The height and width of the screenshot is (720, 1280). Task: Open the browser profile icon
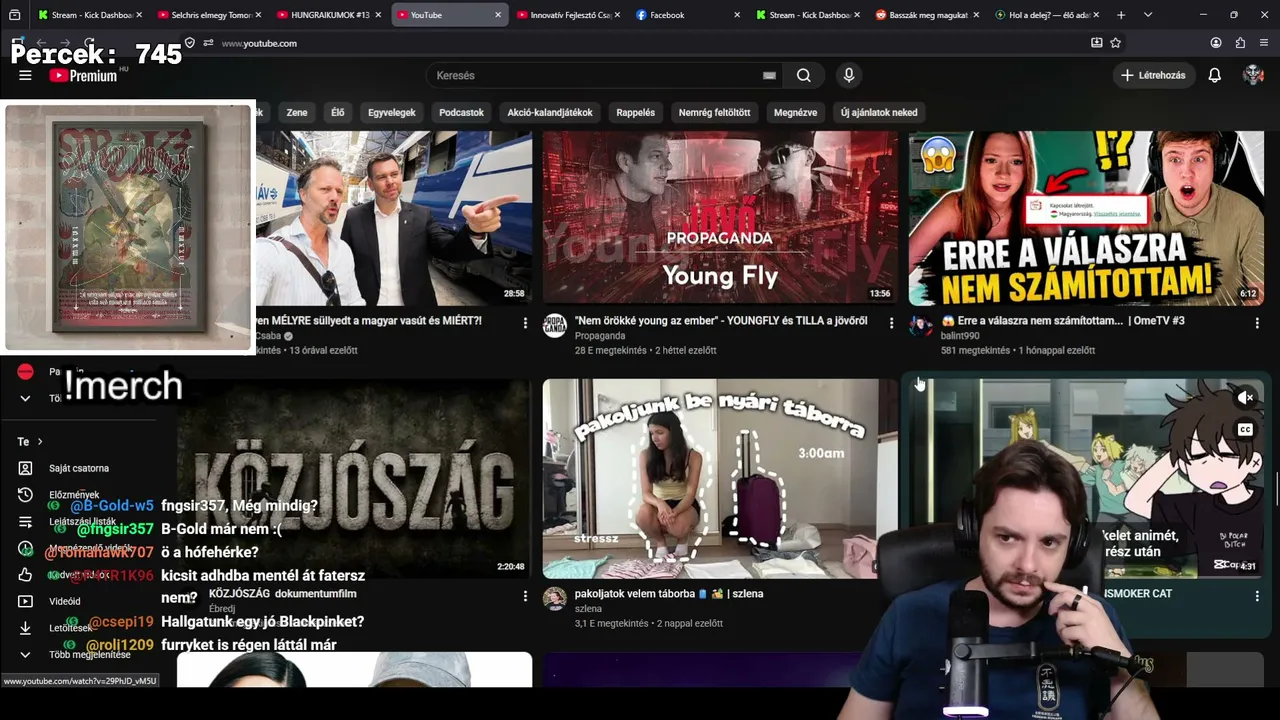pos(1216,43)
